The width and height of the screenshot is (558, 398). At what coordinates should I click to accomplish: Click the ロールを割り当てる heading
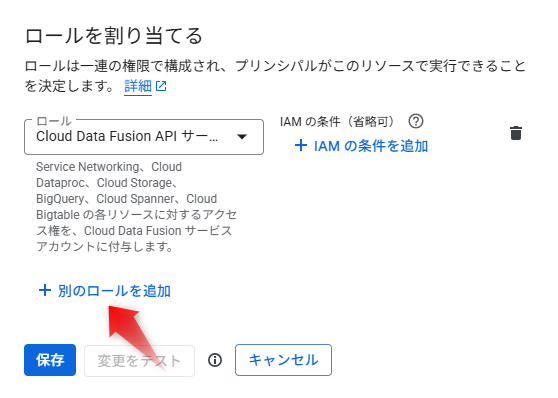(x=114, y=36)
